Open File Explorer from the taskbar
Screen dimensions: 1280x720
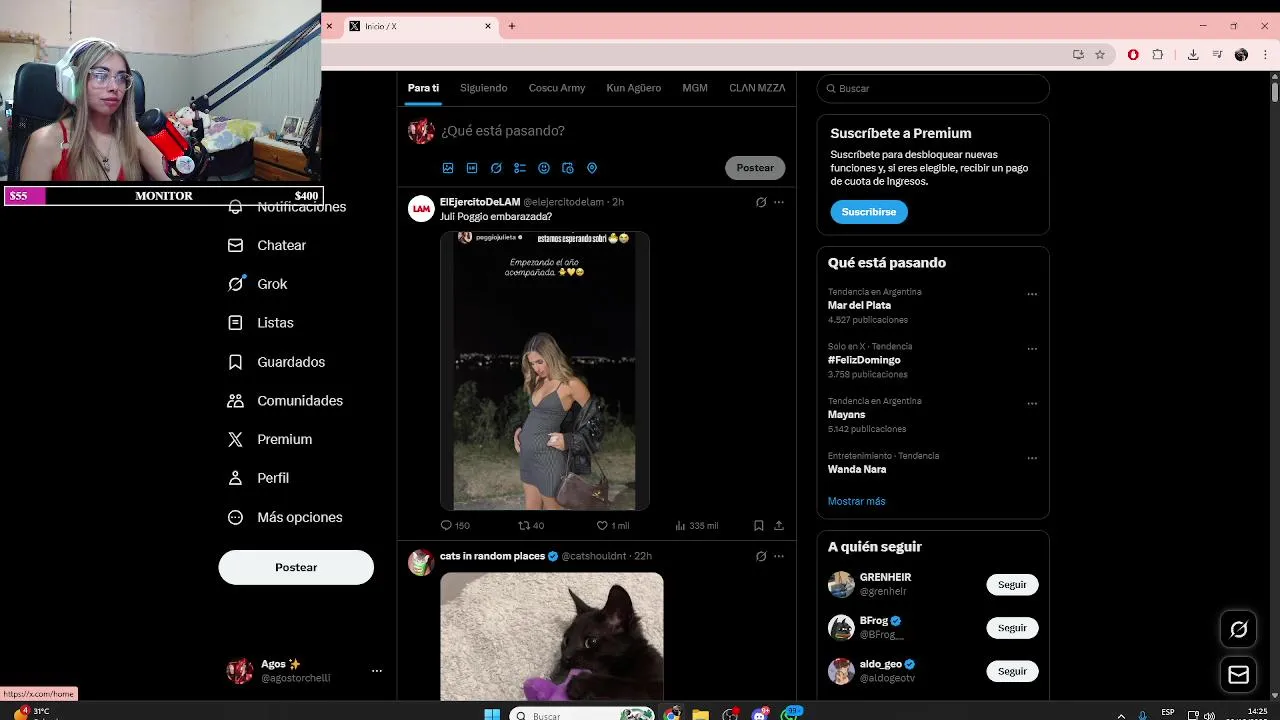(701, 714)
